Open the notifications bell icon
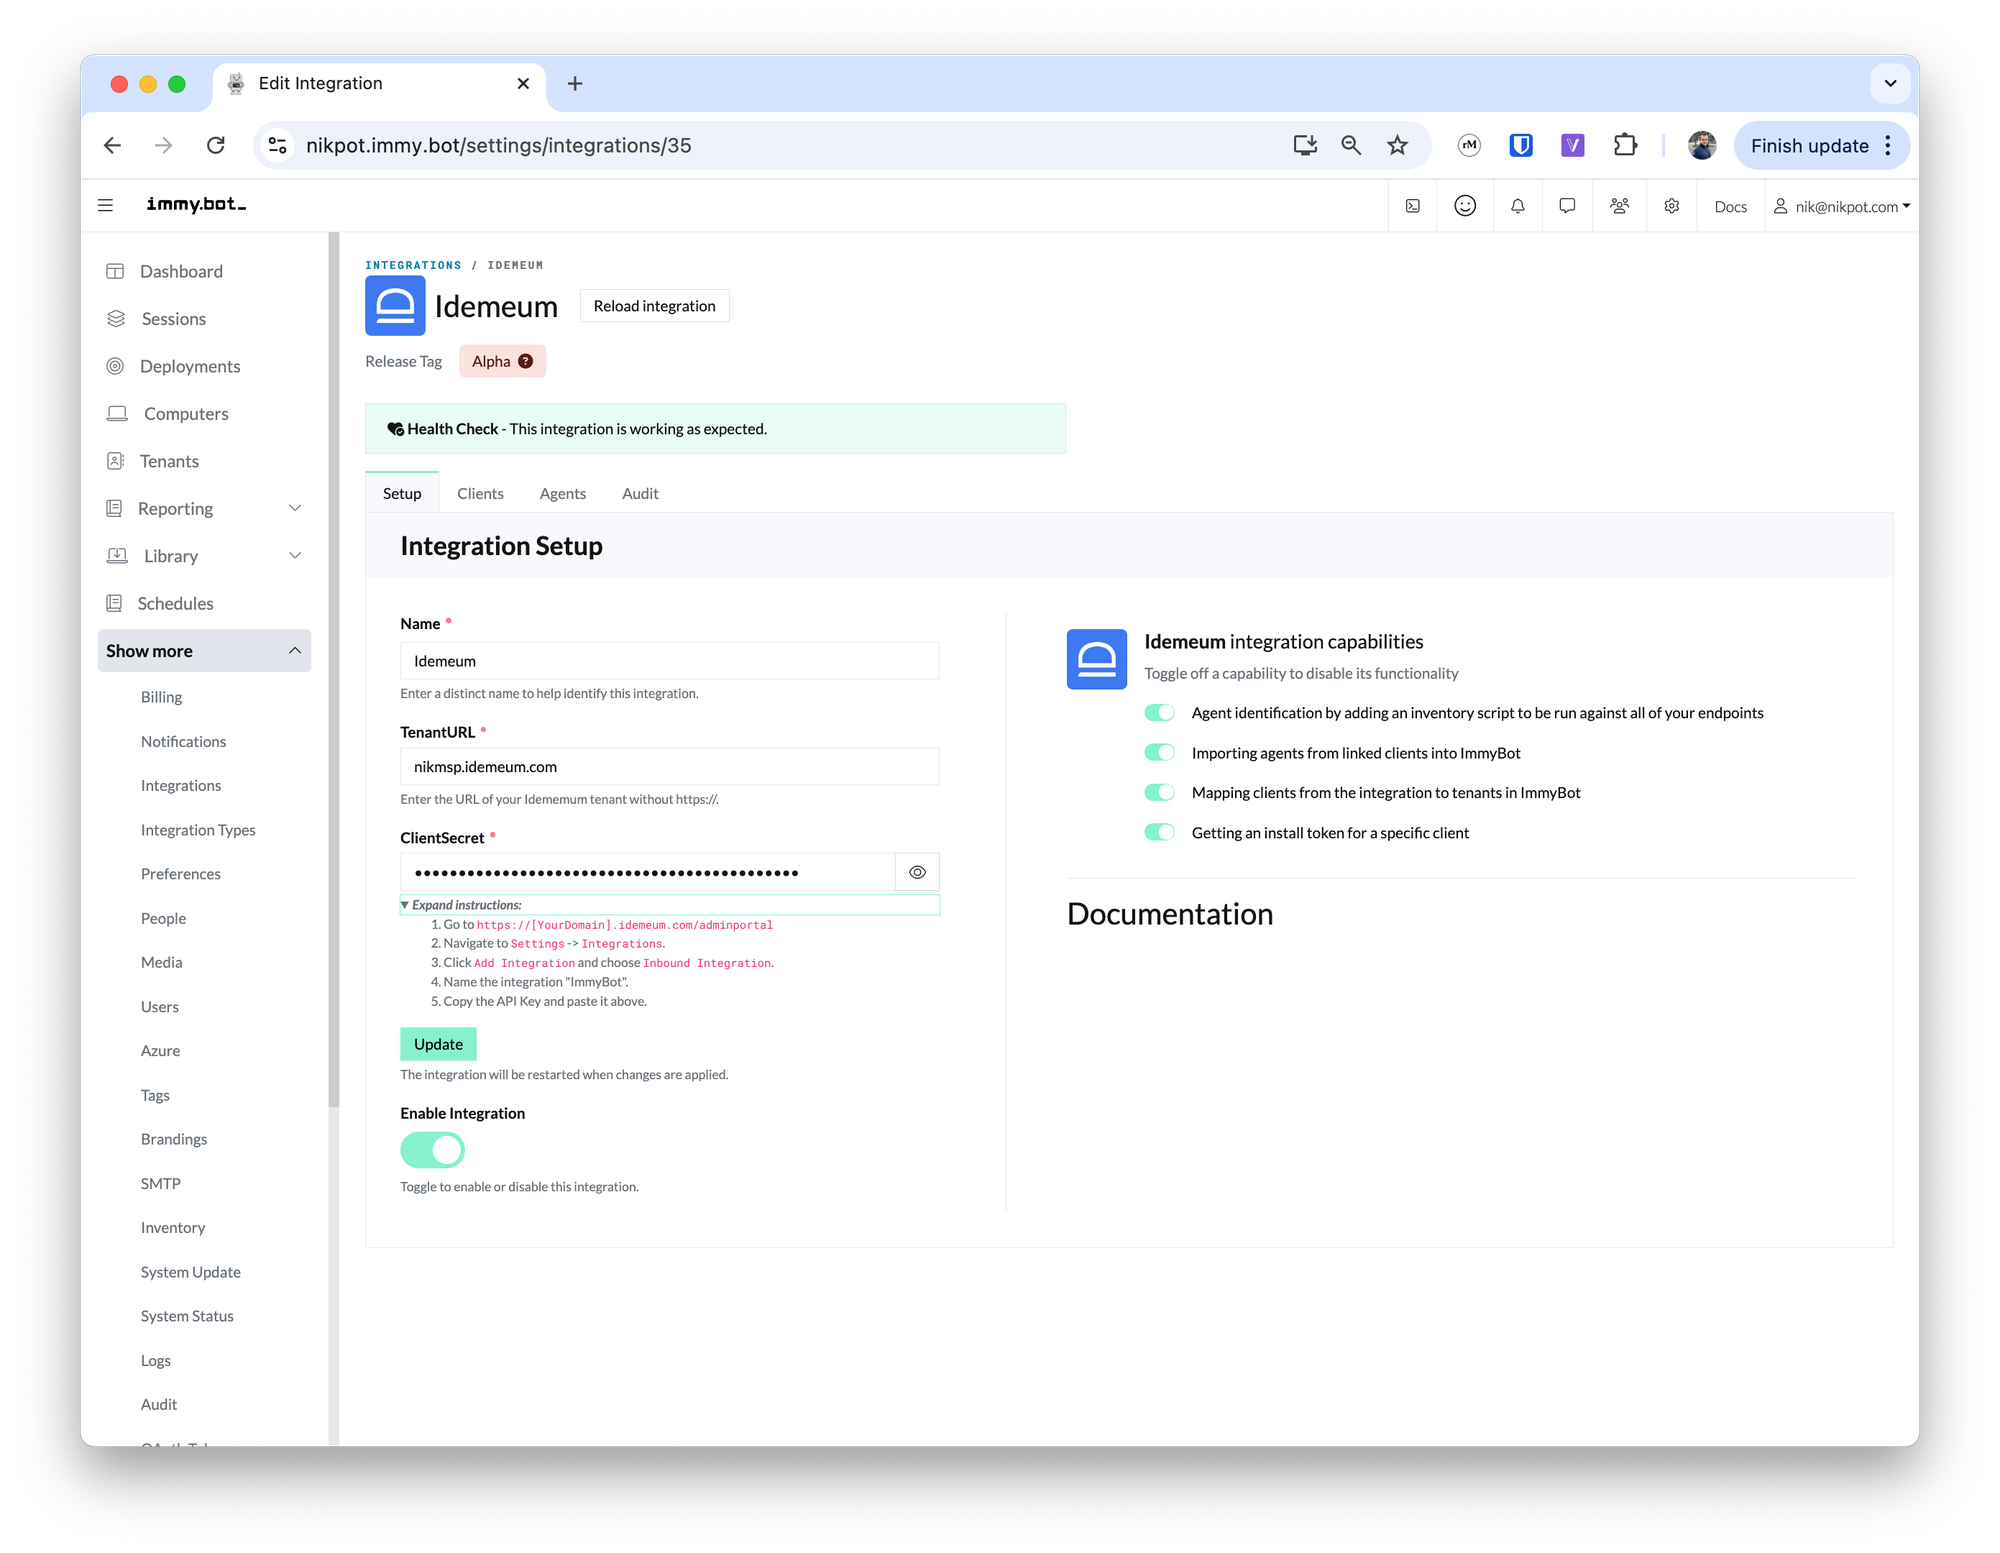The image size is (2000, 1553). pos(1517,206)
